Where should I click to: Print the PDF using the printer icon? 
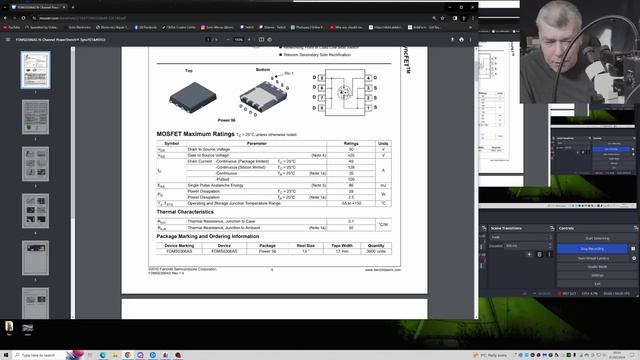point(461,40)
